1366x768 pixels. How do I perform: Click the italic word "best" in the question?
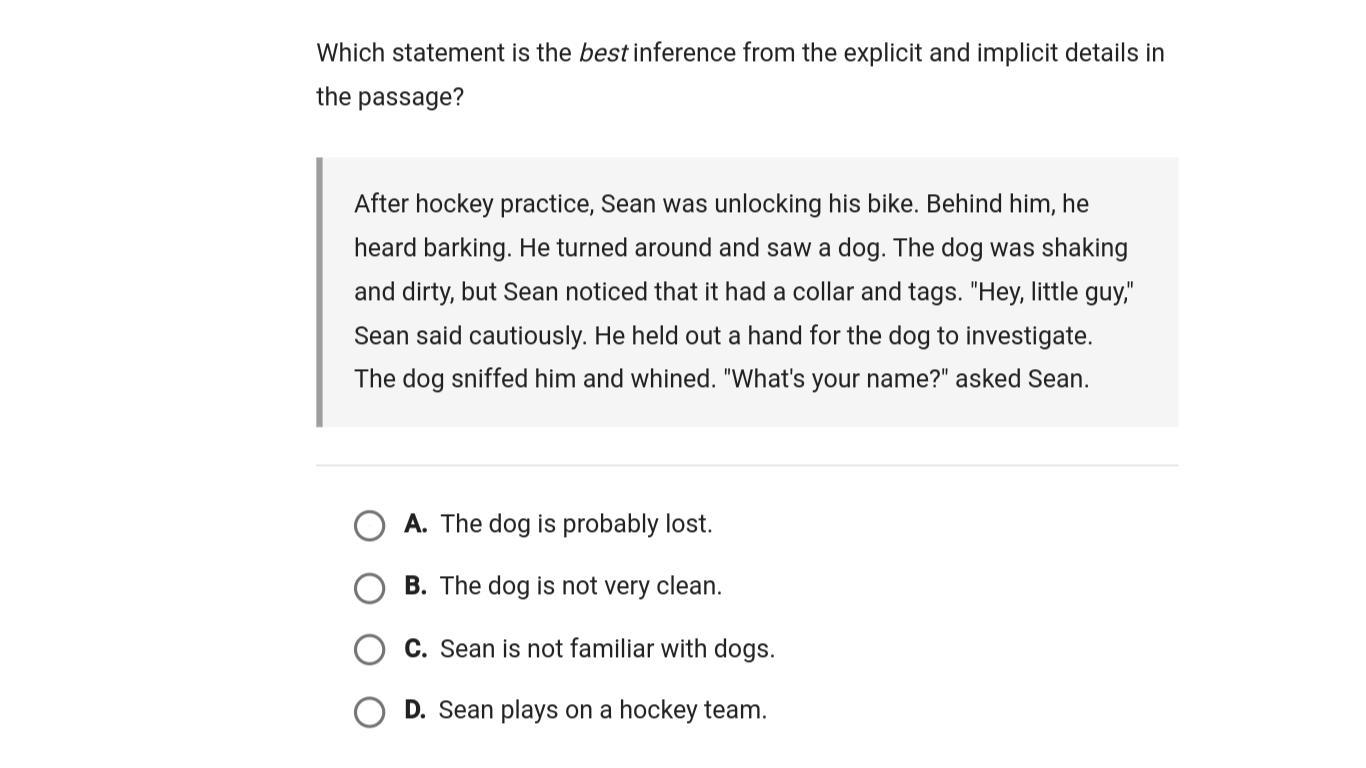pos(603,53)
